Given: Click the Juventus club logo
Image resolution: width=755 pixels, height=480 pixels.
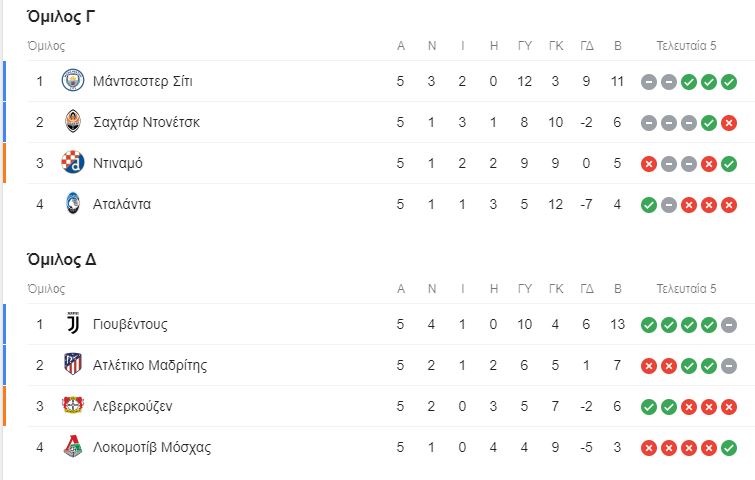Looking at the screenshot, I should pos(73,324).
